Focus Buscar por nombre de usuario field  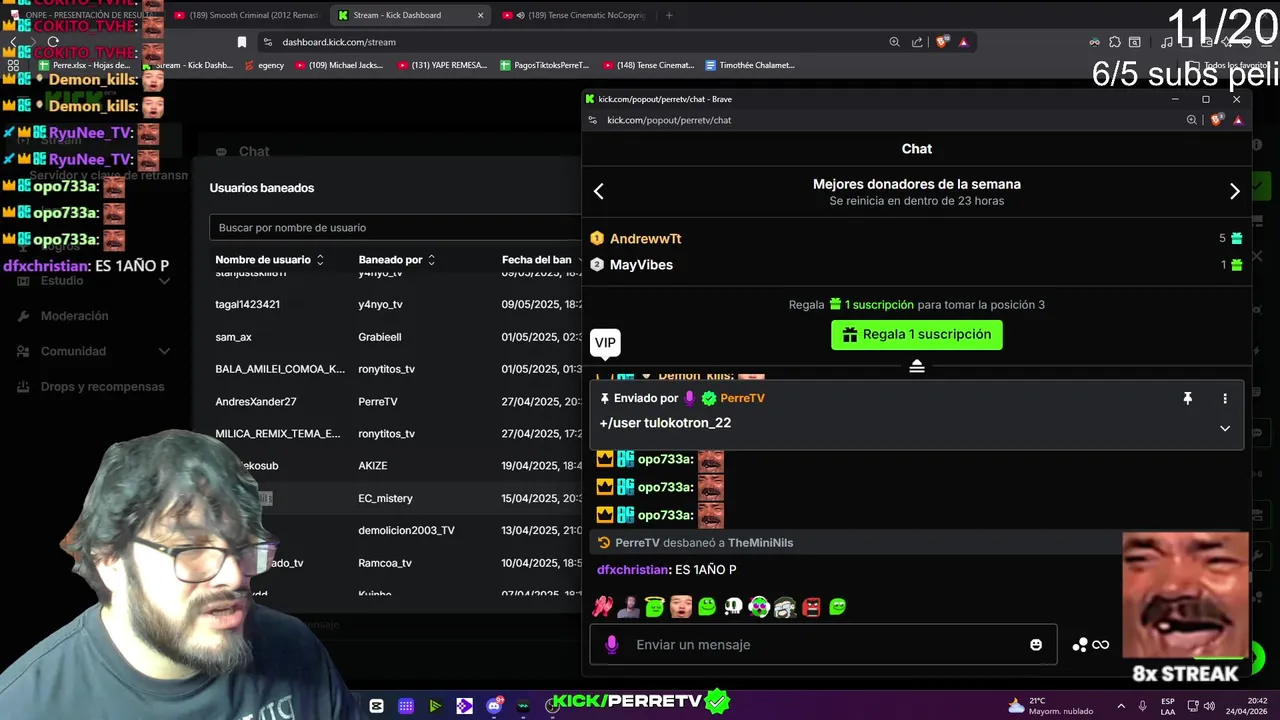click(x=395, y=227)
